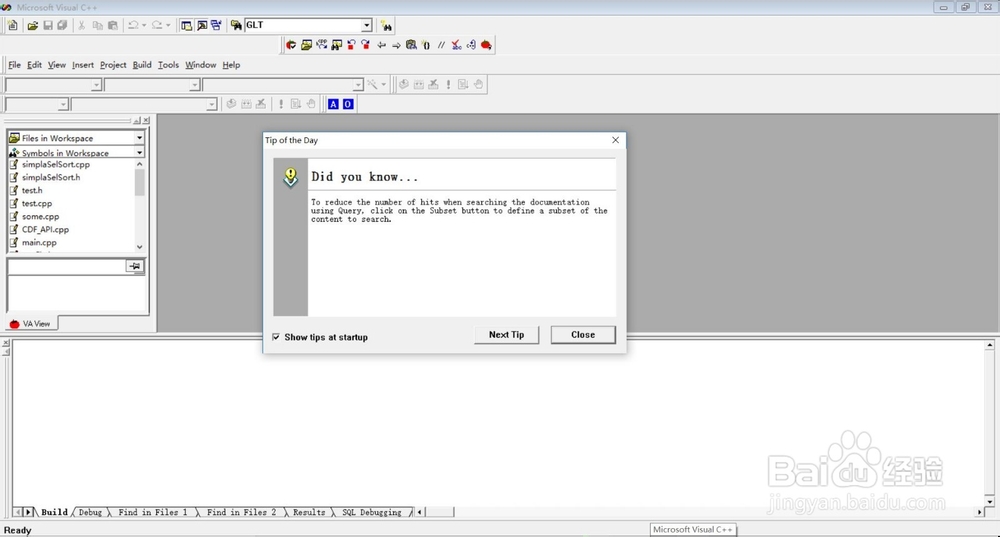Click the Visual Assist navigate forward arrow
This screenshot has height=537, width=1000.
click(x=396, y=45)
